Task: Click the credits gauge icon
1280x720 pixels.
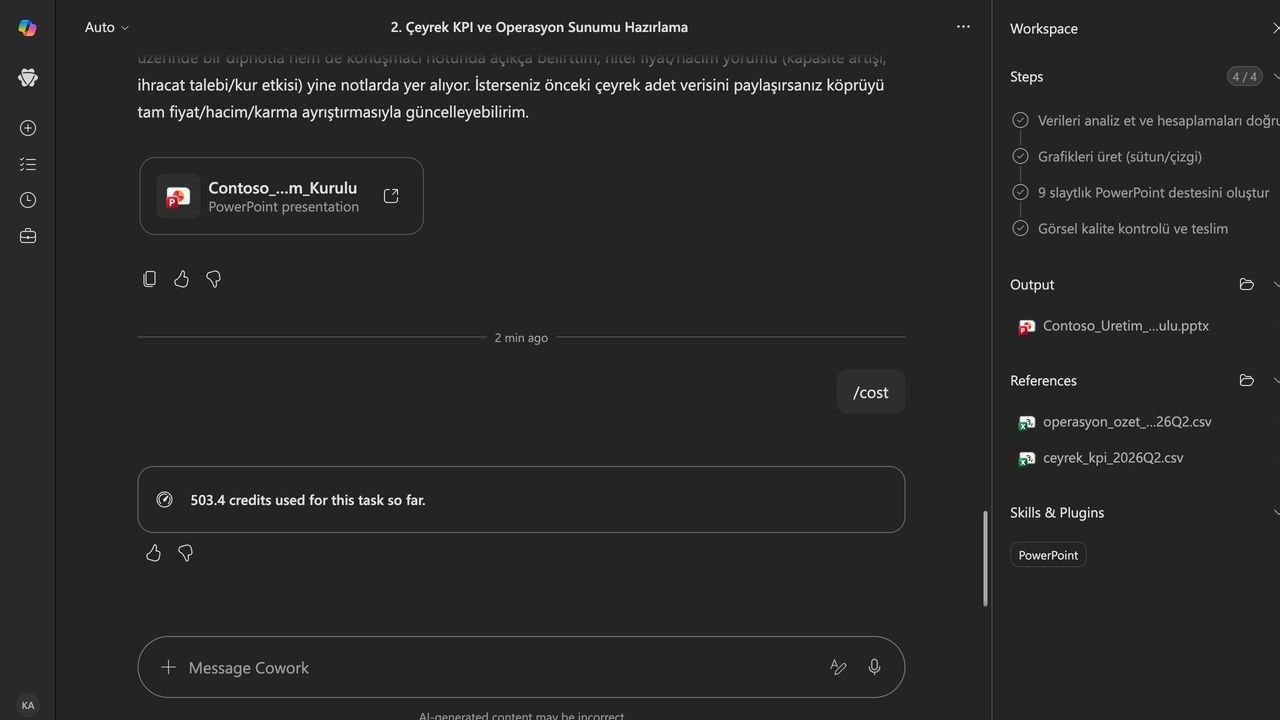Action: pos(165,500)
